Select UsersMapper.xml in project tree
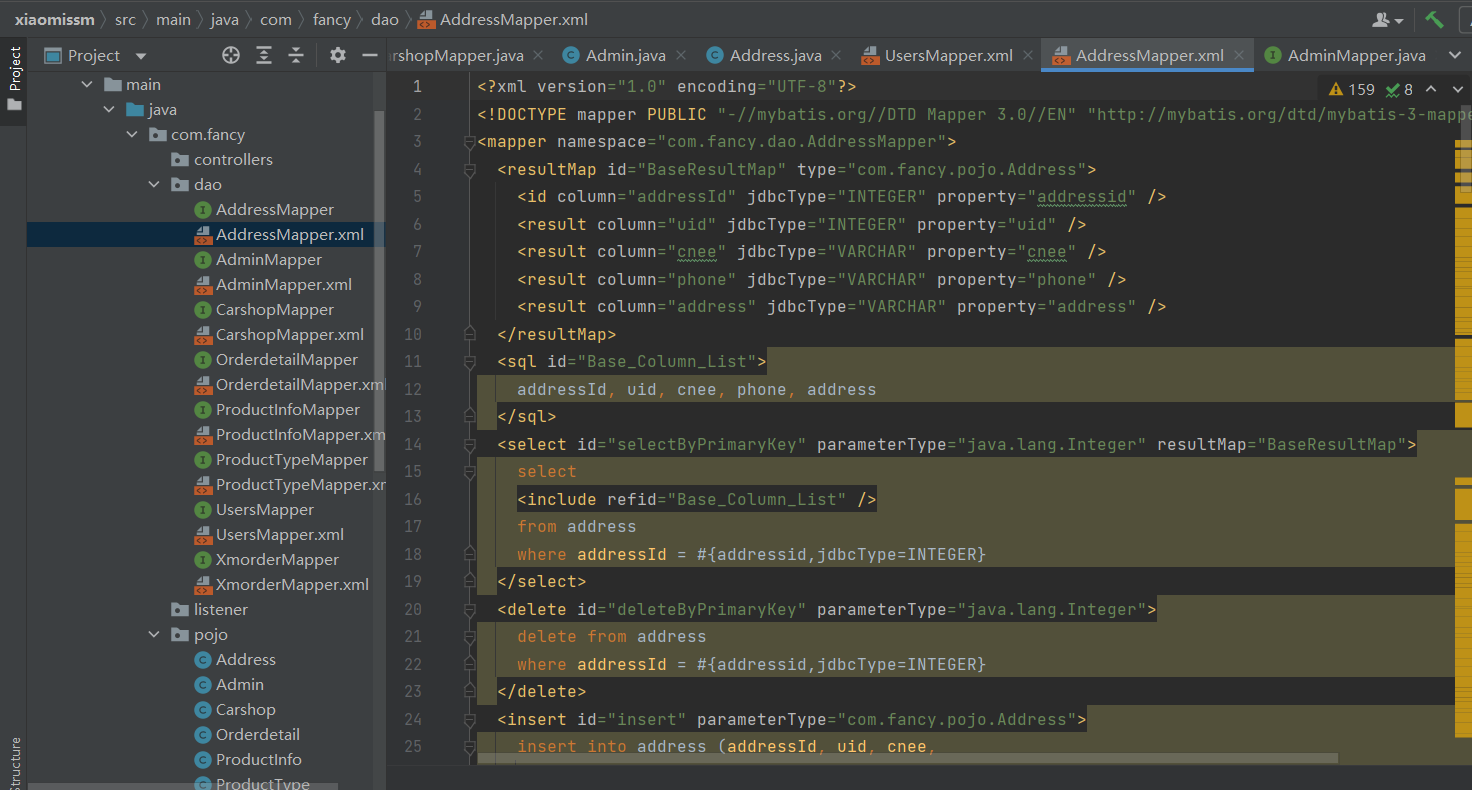The image size is (1472, 790). click(280, 535)
